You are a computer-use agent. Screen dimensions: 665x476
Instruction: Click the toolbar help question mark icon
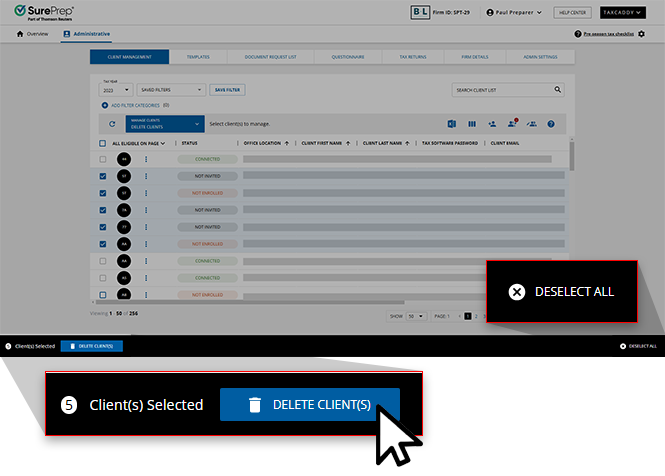click(x=551, y=124)
